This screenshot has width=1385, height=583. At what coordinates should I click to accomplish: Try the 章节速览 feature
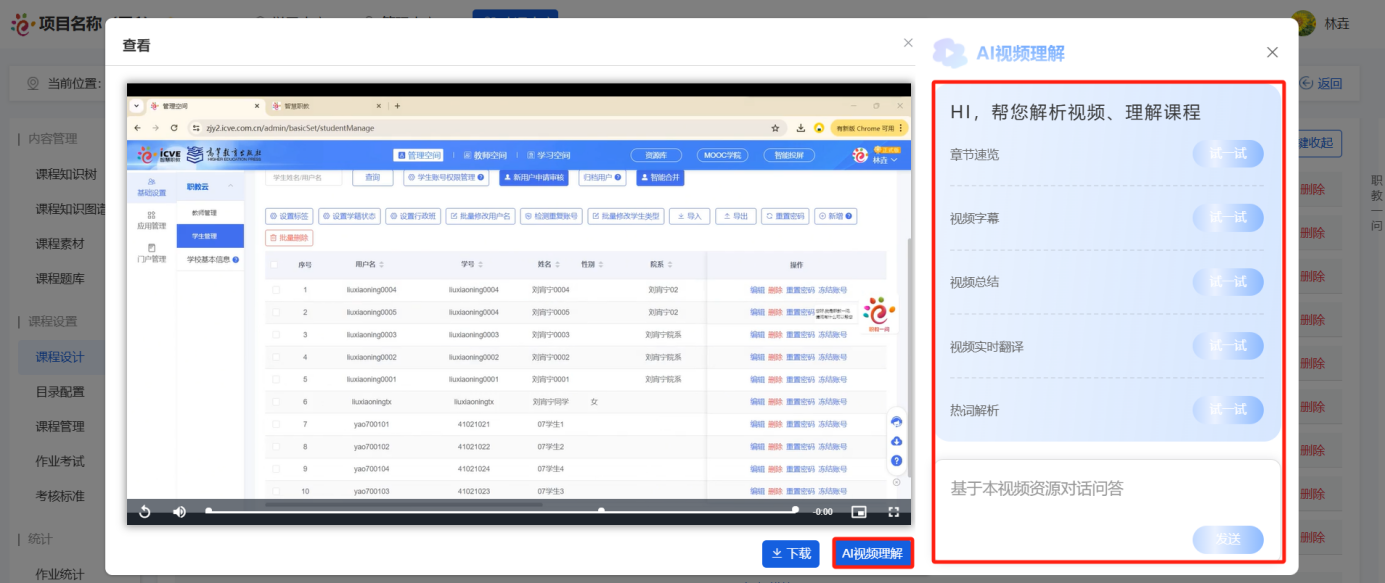pyautogui.click(x=1227, y=154)
